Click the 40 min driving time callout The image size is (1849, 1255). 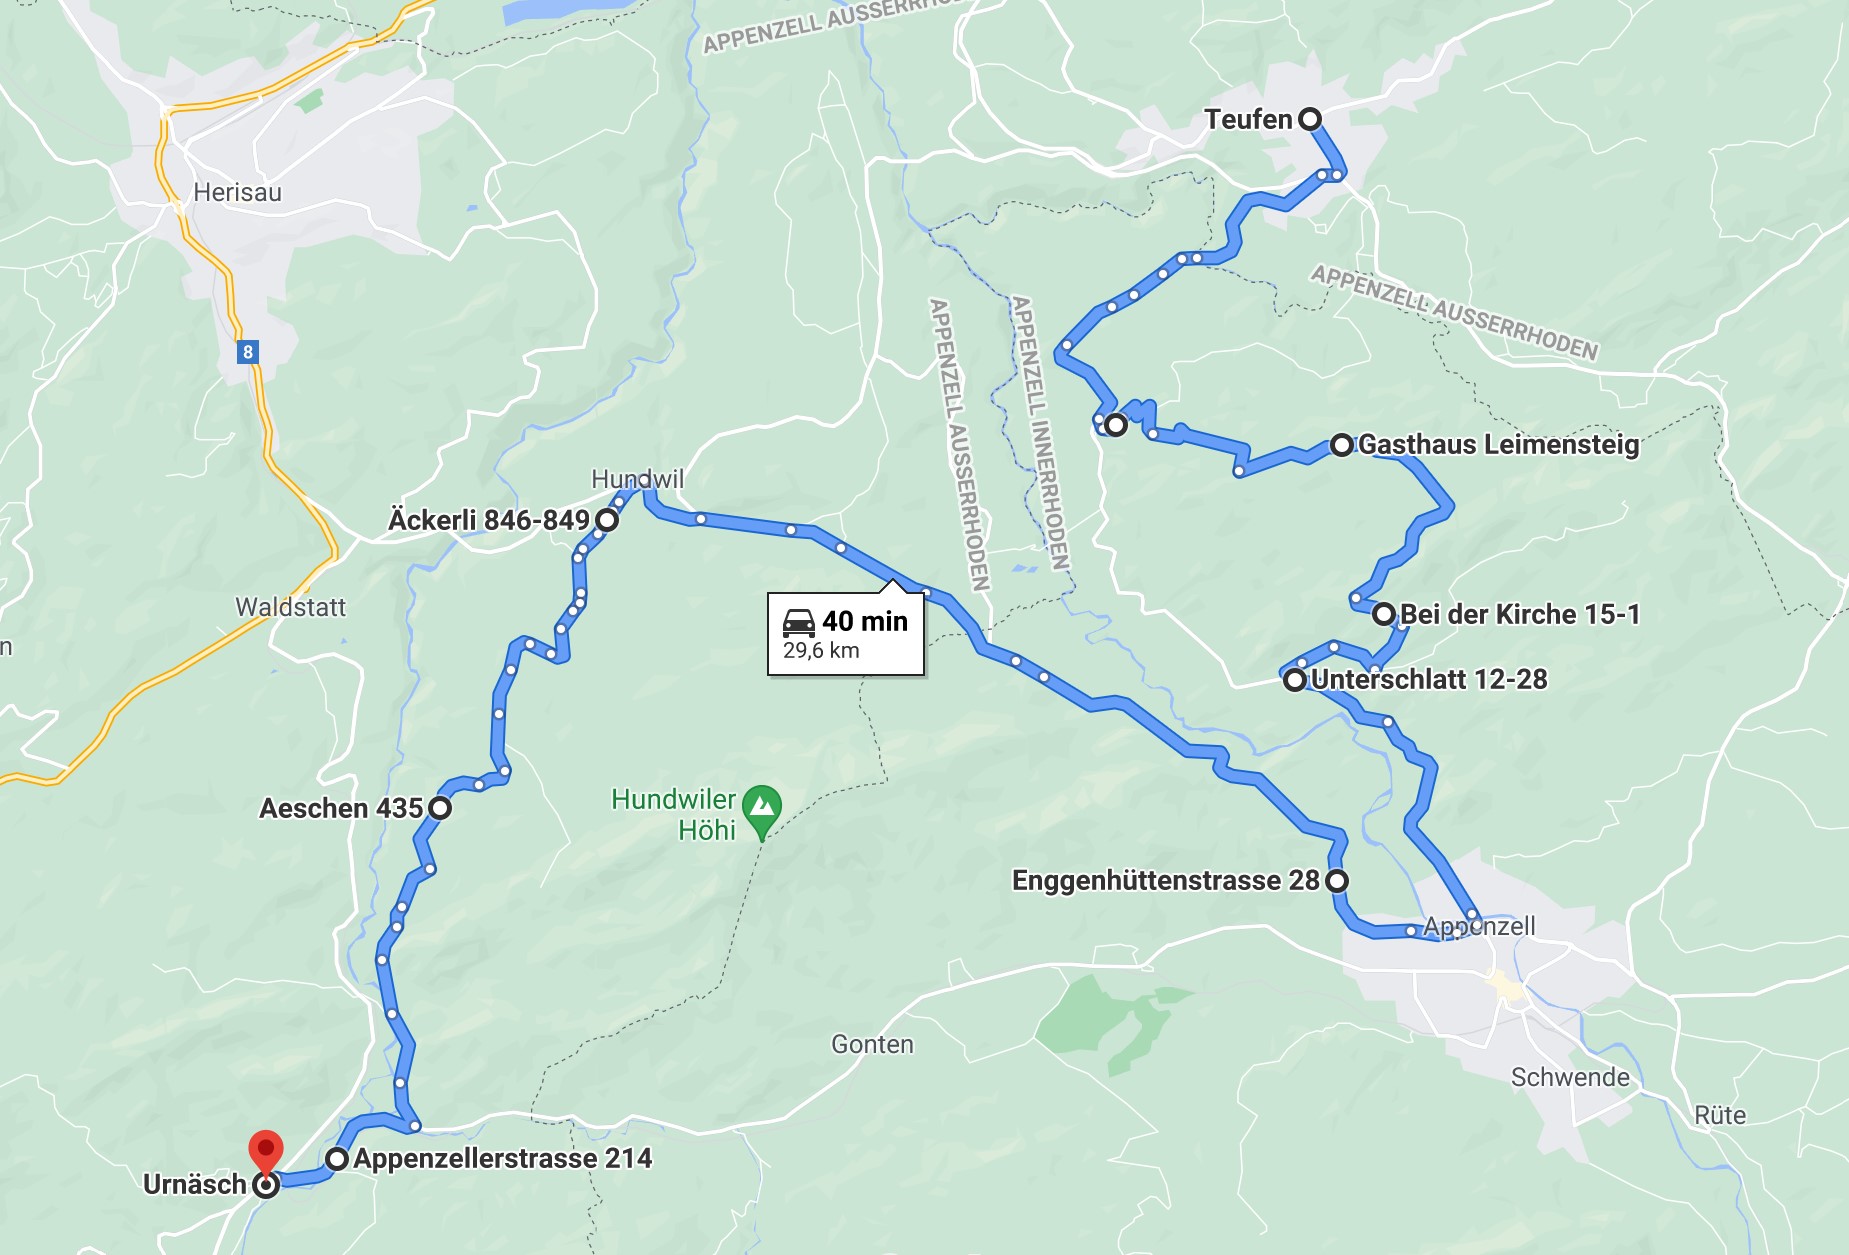point(846,635)
